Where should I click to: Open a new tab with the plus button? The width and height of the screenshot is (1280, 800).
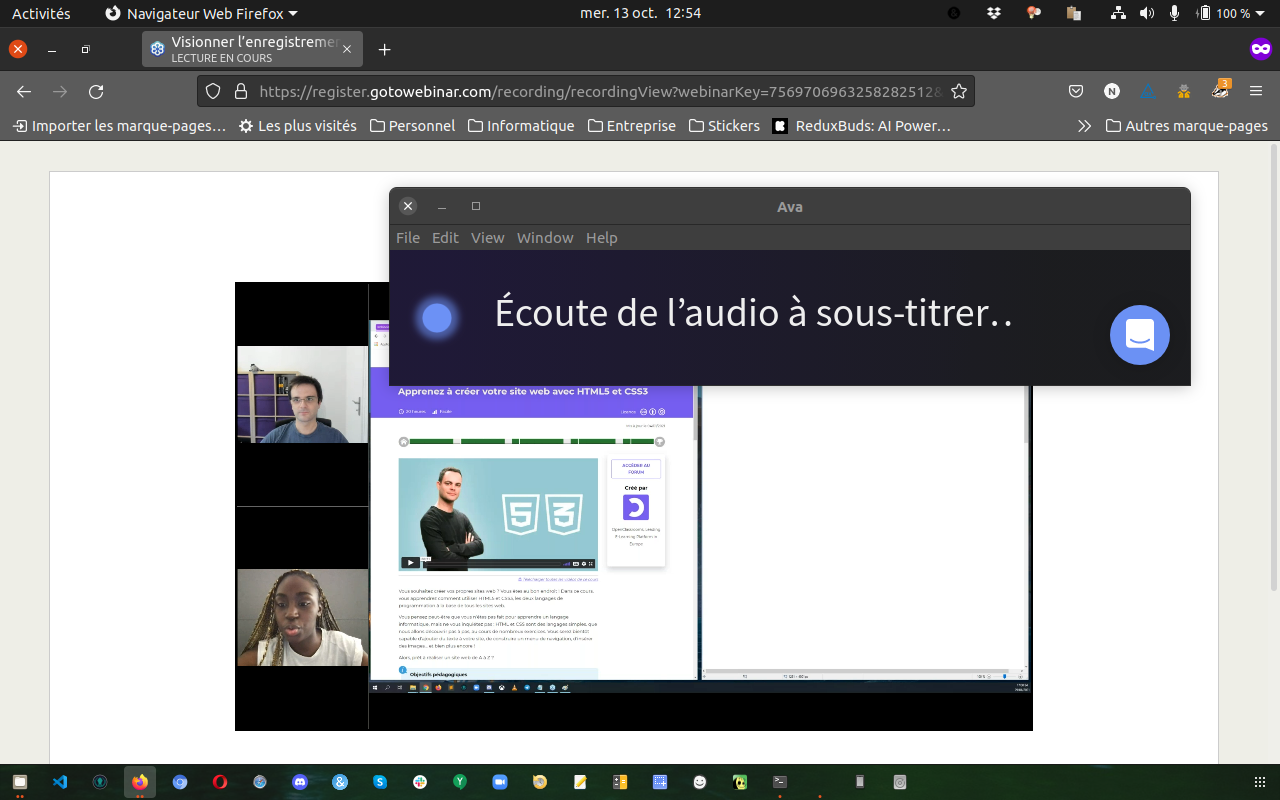[x=384, y=49]
